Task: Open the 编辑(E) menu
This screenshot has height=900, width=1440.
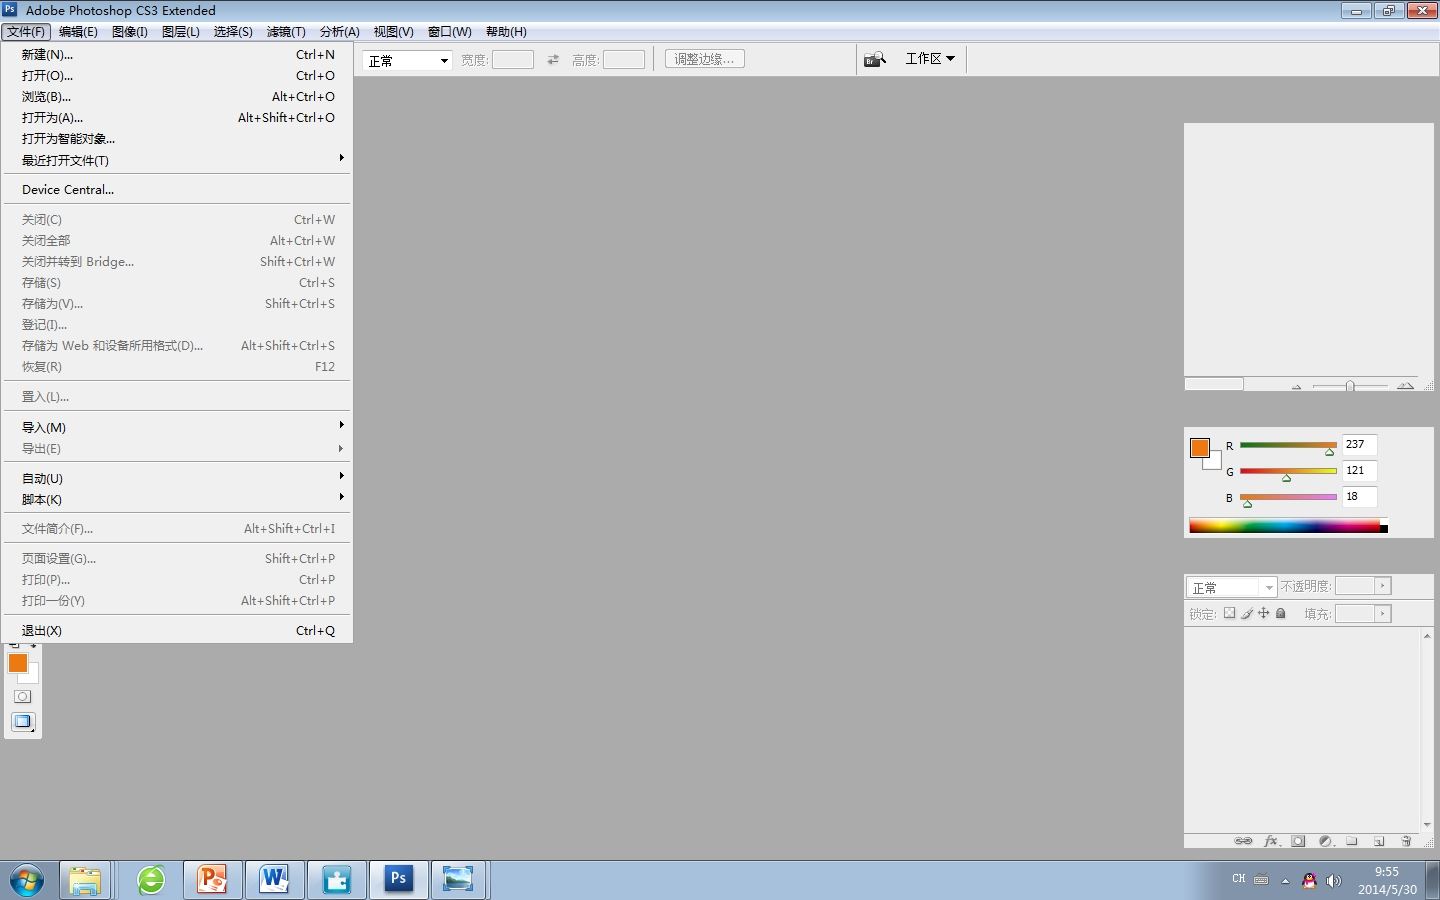Action: [78, 32]
